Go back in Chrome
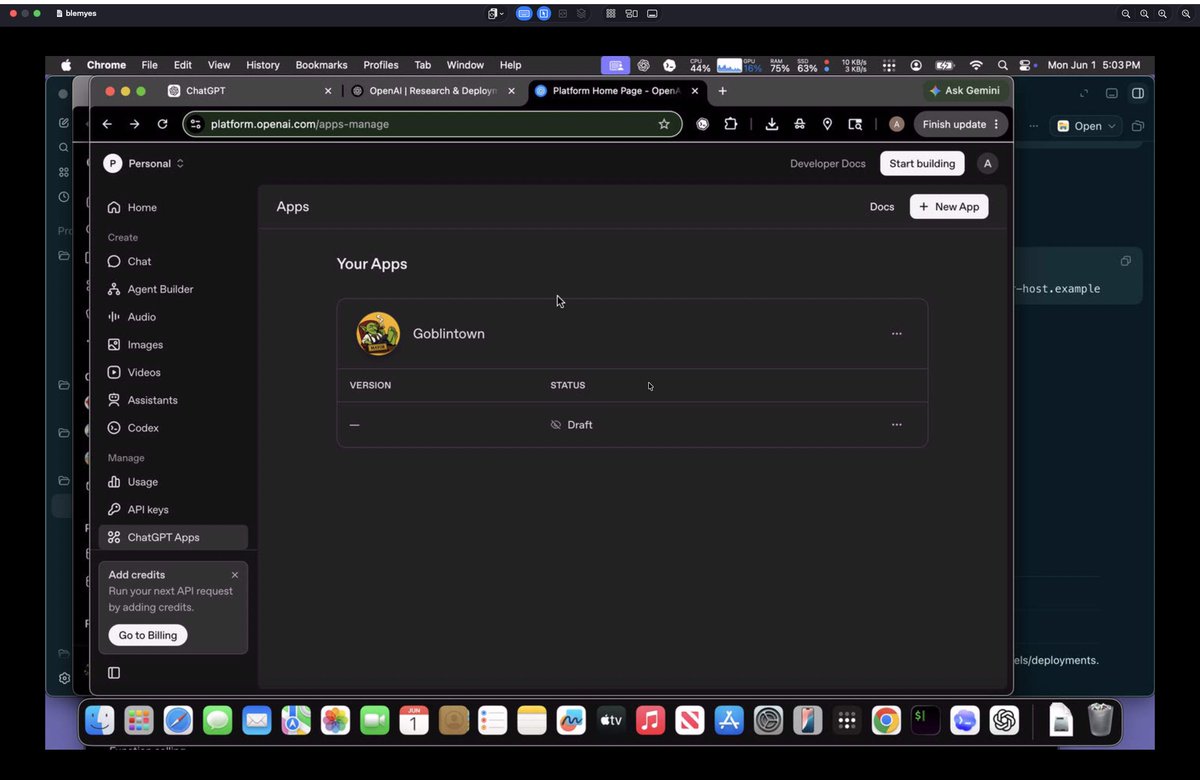Image resolution: width=1200 pixels, height=780 pixels. [107, 124]
